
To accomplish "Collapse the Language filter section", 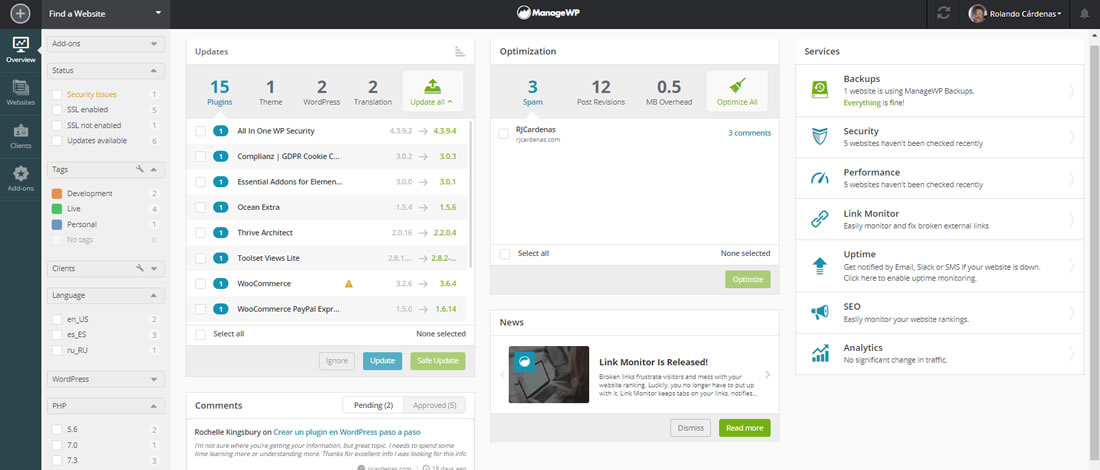I will click(x=106, y=295).
